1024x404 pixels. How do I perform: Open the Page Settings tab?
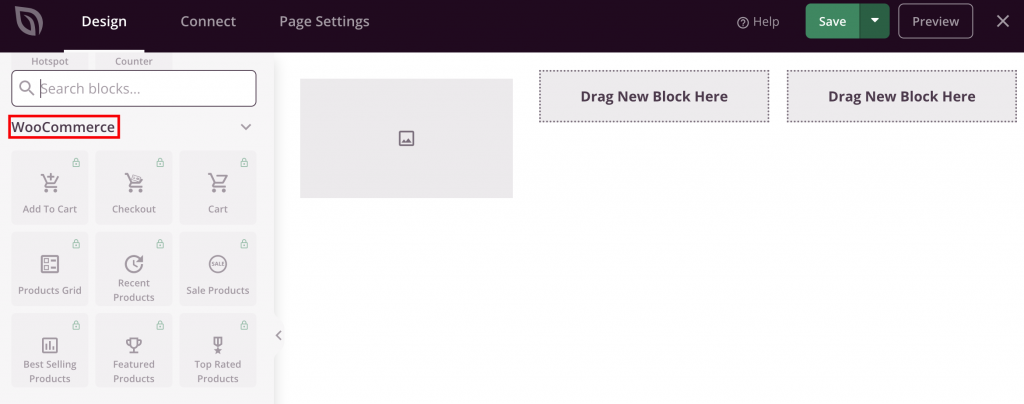(324, 21)
